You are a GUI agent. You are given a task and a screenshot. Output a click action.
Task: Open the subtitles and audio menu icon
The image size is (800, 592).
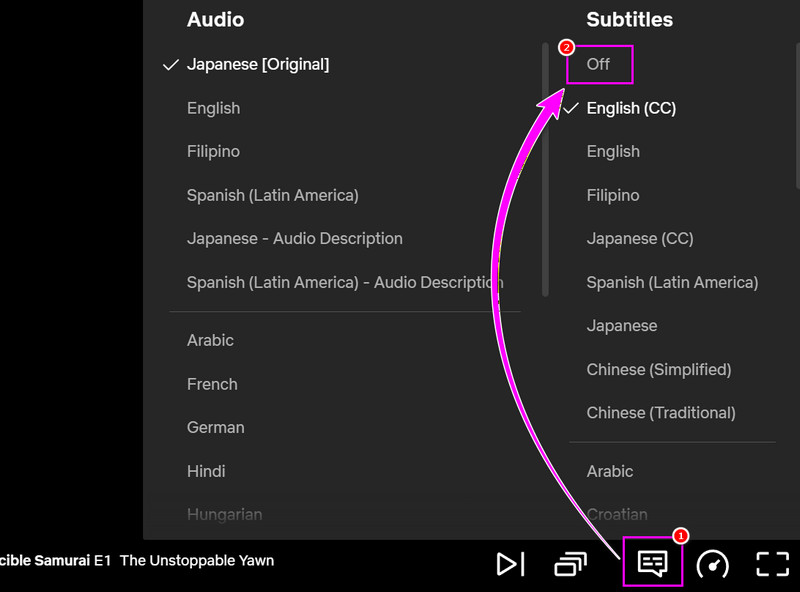[x=651, y=563]
